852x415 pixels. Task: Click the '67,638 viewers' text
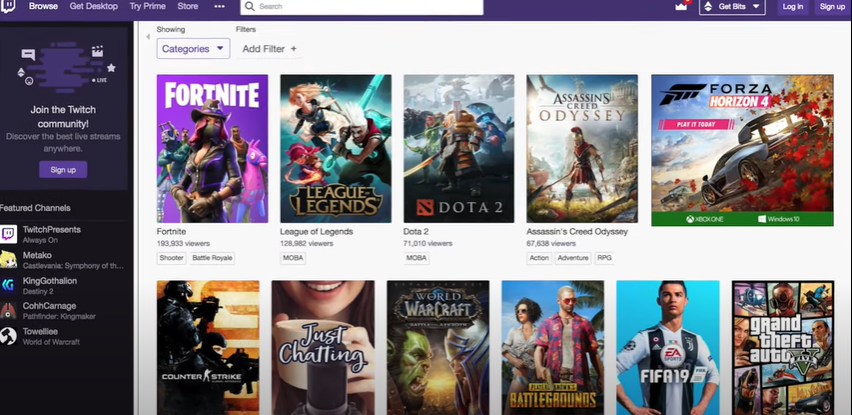551,244
